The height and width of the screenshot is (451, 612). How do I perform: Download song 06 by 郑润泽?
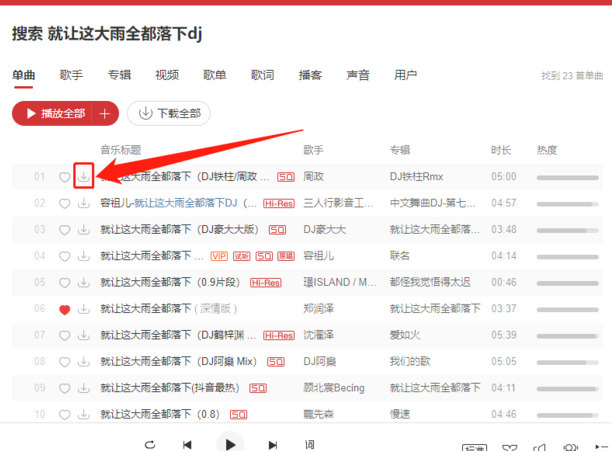(84, 309)
